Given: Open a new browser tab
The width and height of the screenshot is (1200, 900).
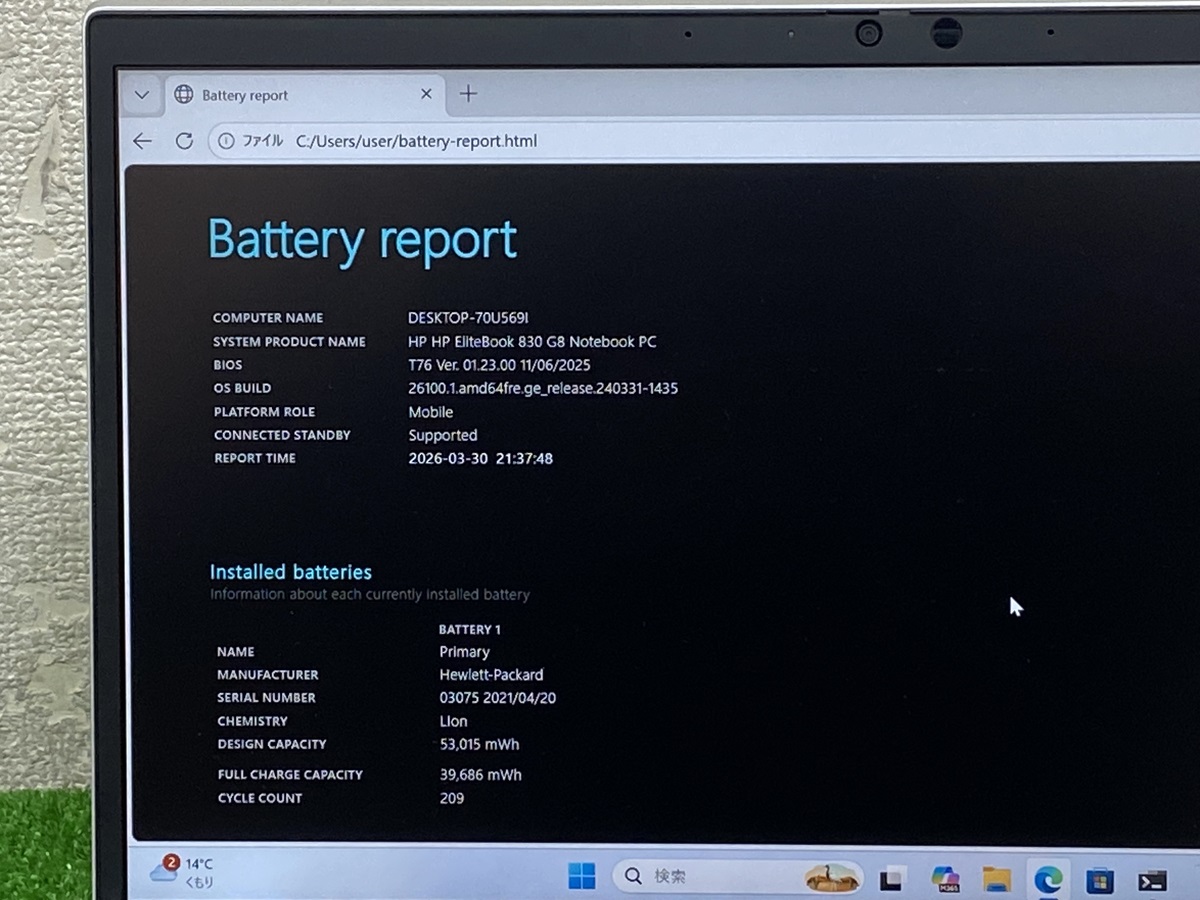Looking at the screenshot, I should tap(468, 94).
